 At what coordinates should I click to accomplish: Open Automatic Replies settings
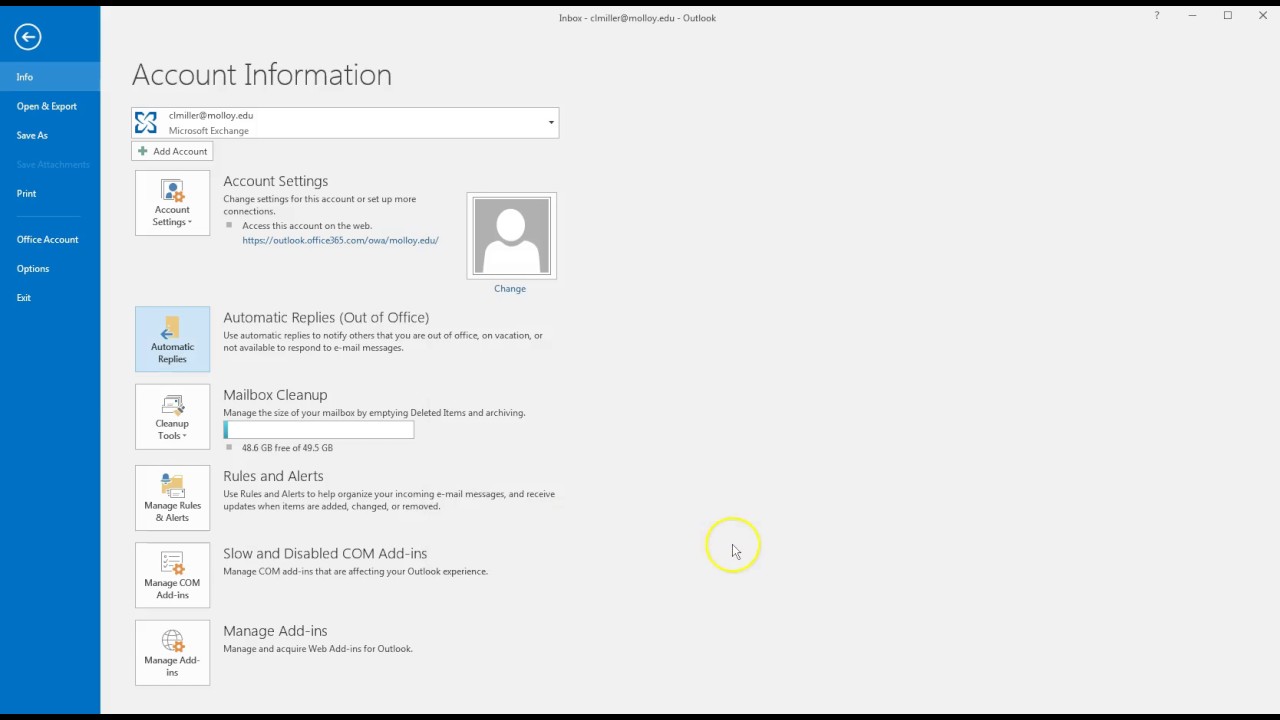[172, 339]
